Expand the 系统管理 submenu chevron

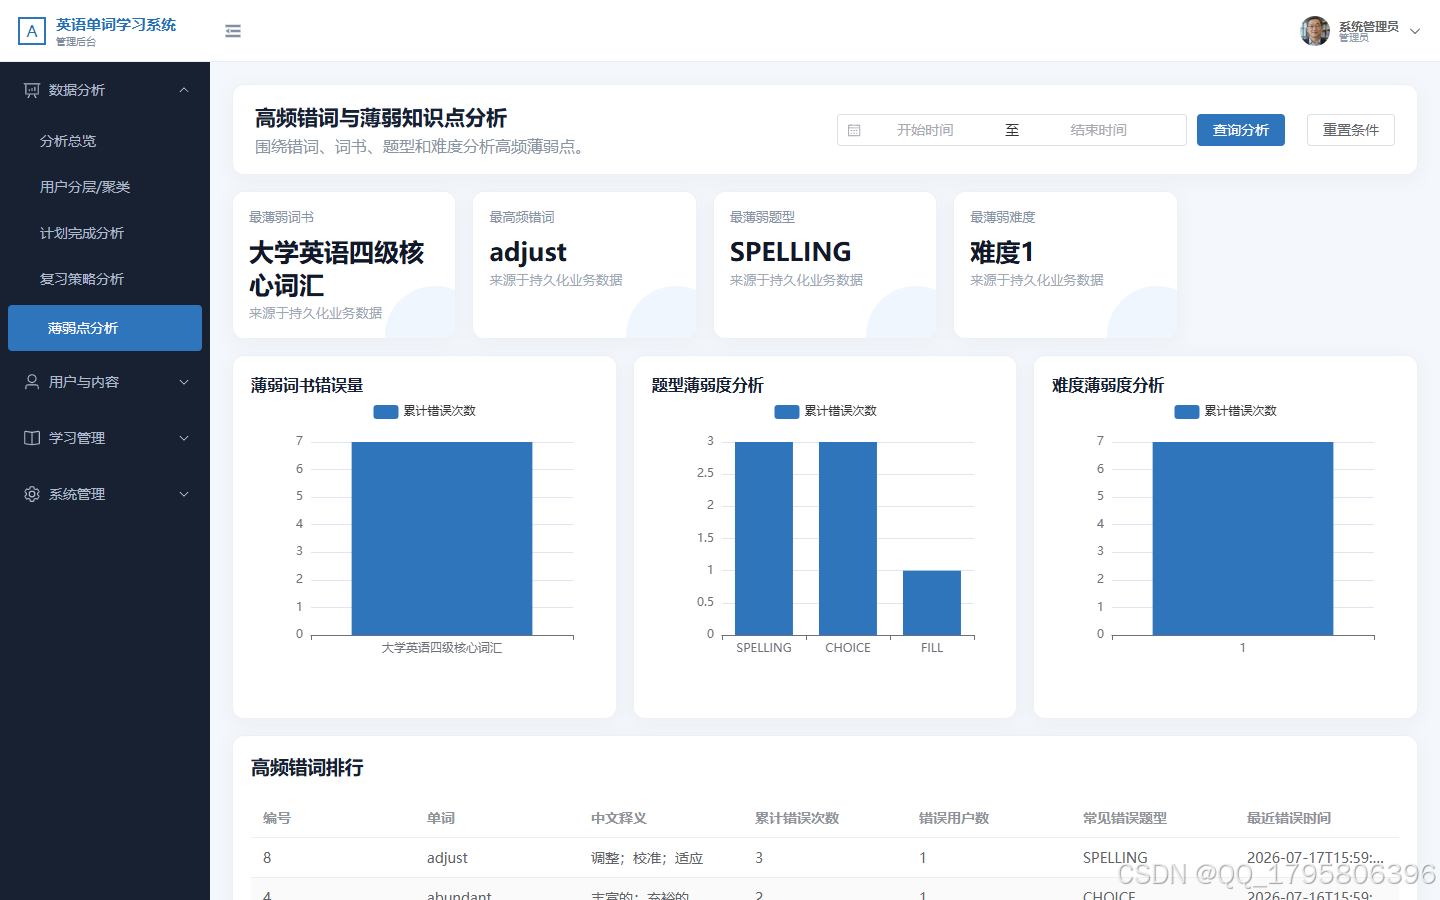(184, 494)
